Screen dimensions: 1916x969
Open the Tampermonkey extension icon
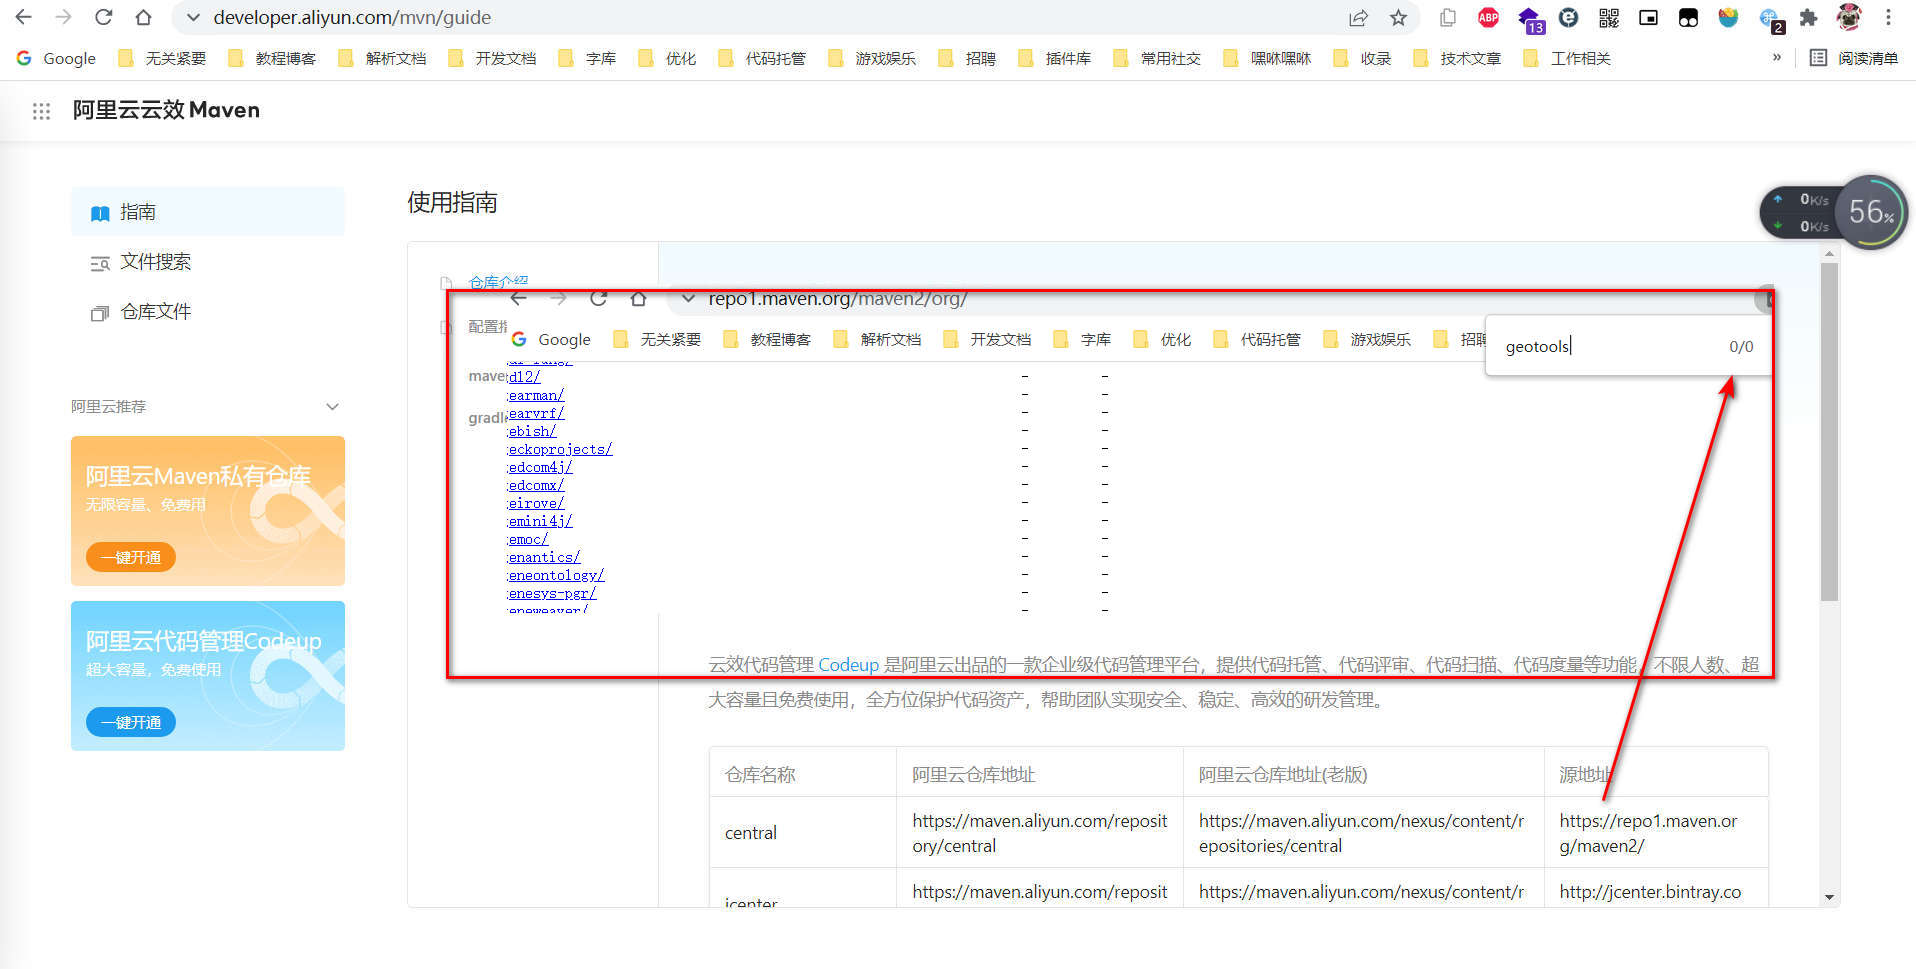click(x=1688, y=17)
